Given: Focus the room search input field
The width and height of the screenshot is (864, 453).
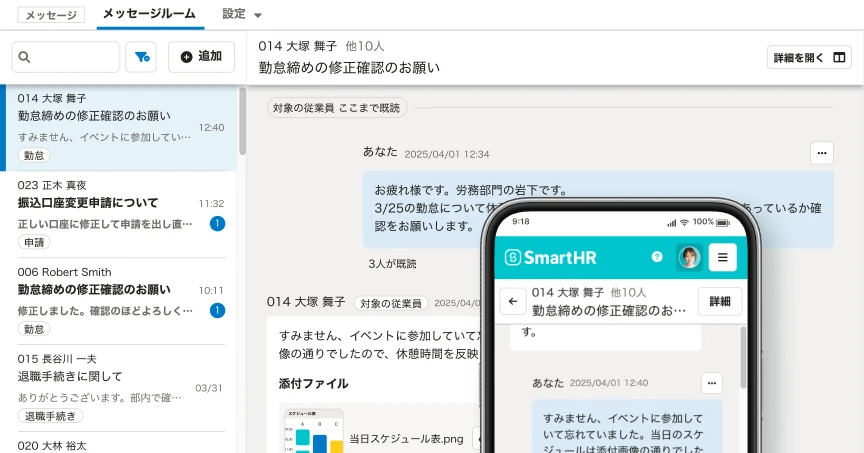Looking at the screenshot, I should (66, 57).
